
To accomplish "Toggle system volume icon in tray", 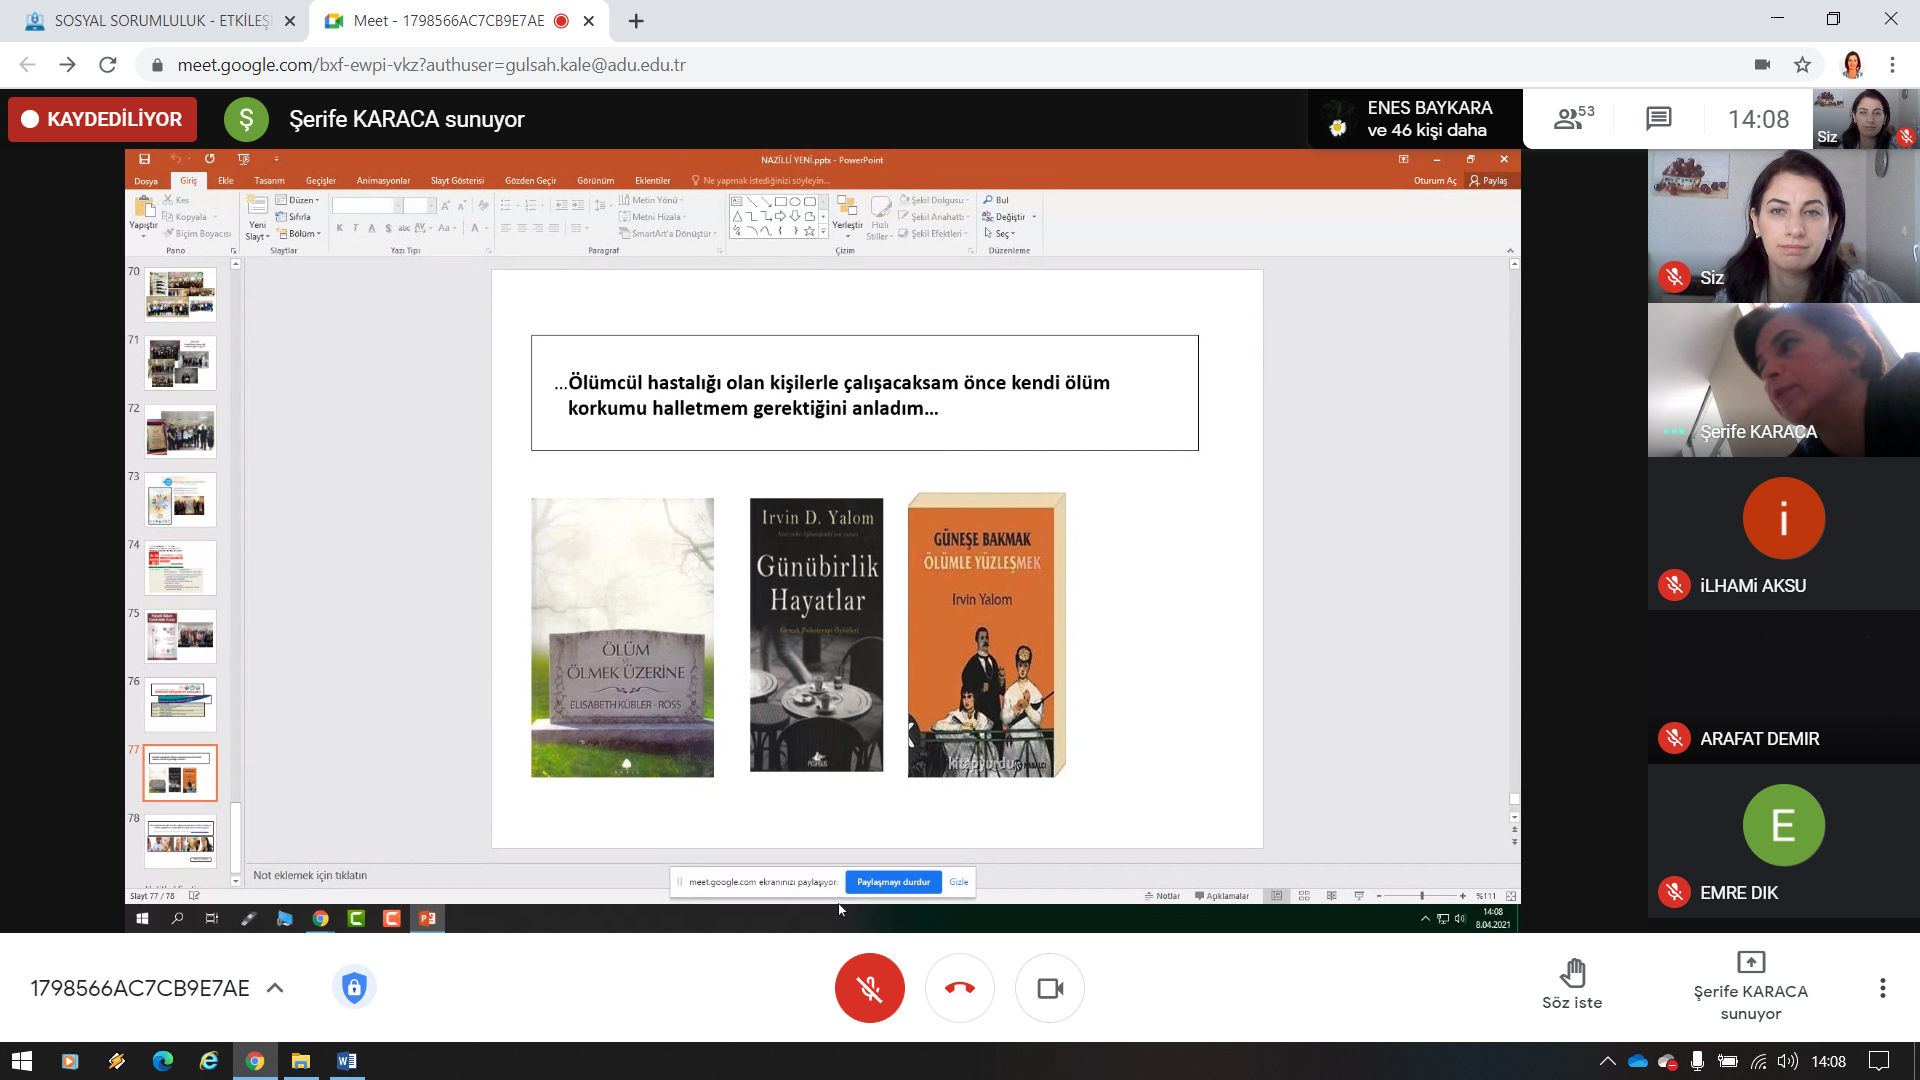I will [x=1788, y=1061].
